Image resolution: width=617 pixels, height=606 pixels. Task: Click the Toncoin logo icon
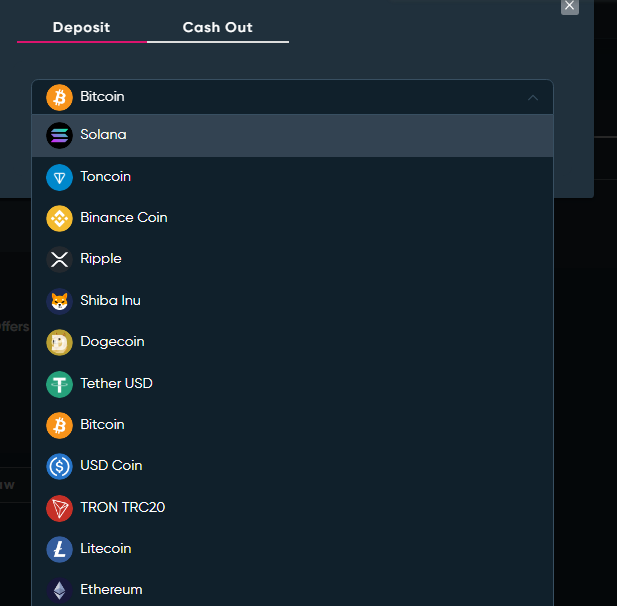59,177
